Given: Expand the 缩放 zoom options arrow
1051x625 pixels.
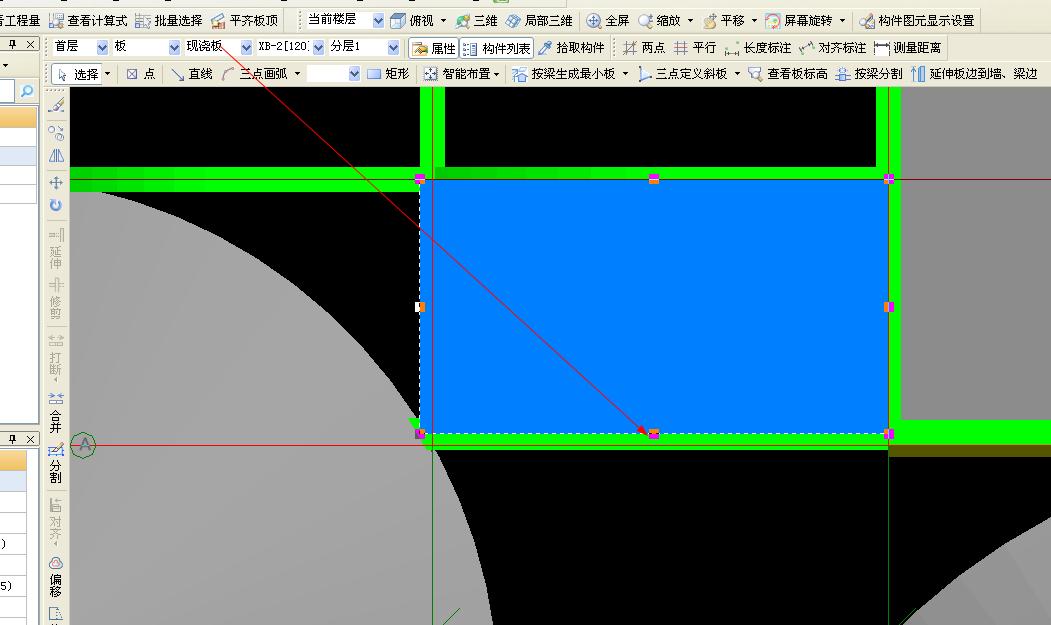Looking at the screenshot, I should click(690, 21).
